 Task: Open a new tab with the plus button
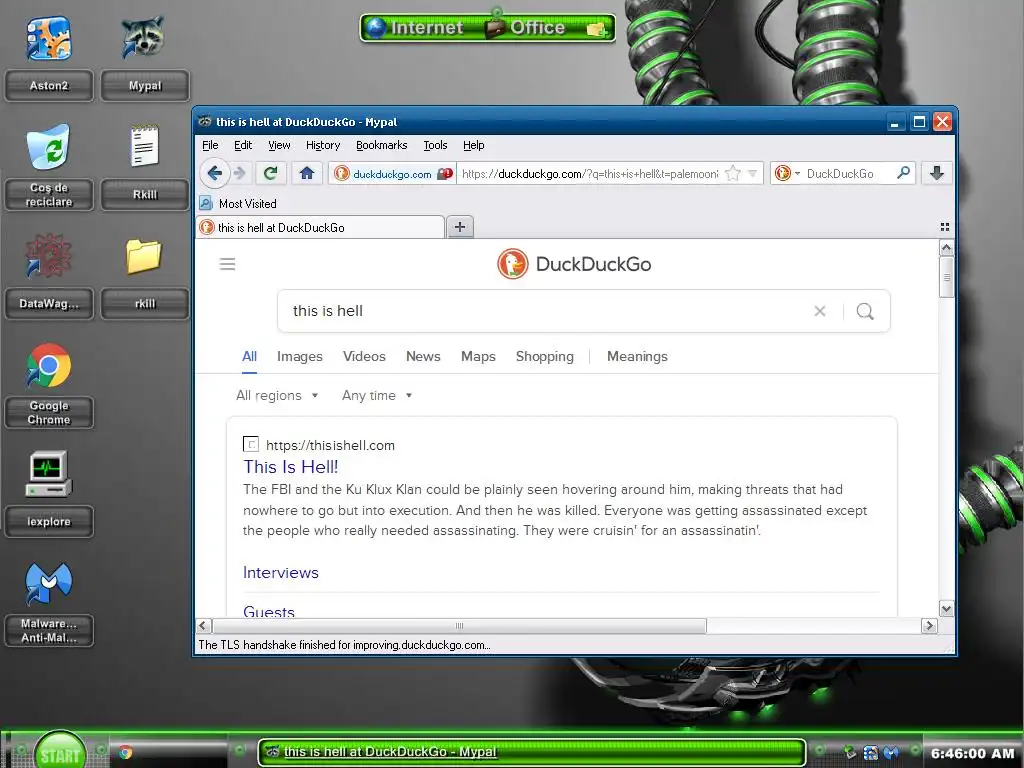[460, 227]
